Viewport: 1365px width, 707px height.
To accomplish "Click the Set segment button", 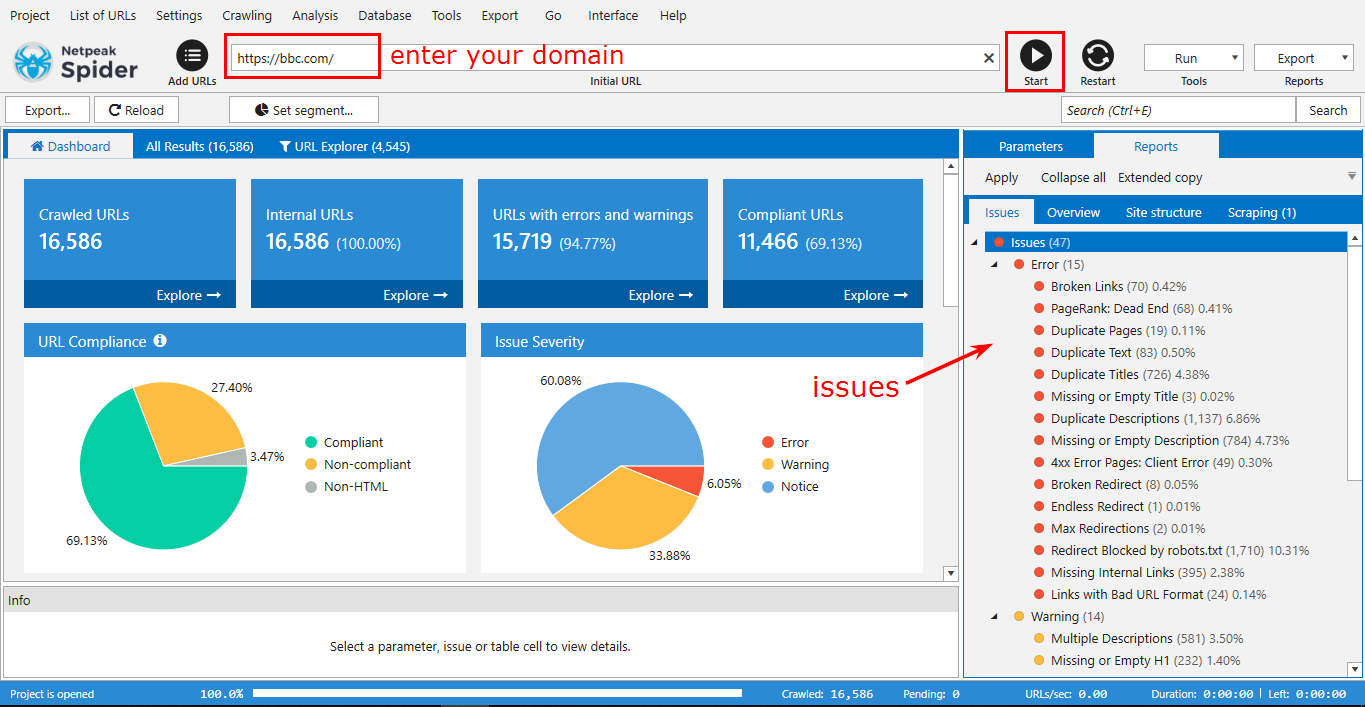I will point(304,110).
